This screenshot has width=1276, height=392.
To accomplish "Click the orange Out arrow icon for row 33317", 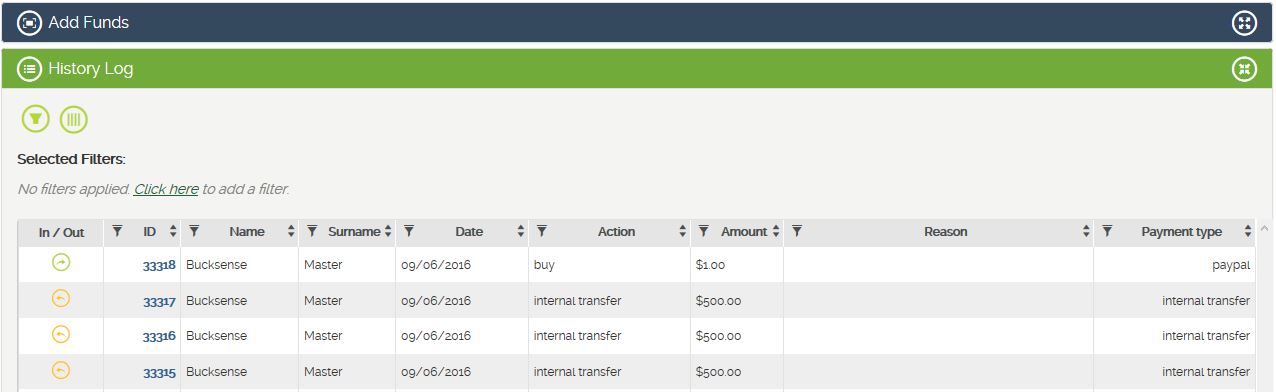I will (61, 299).
